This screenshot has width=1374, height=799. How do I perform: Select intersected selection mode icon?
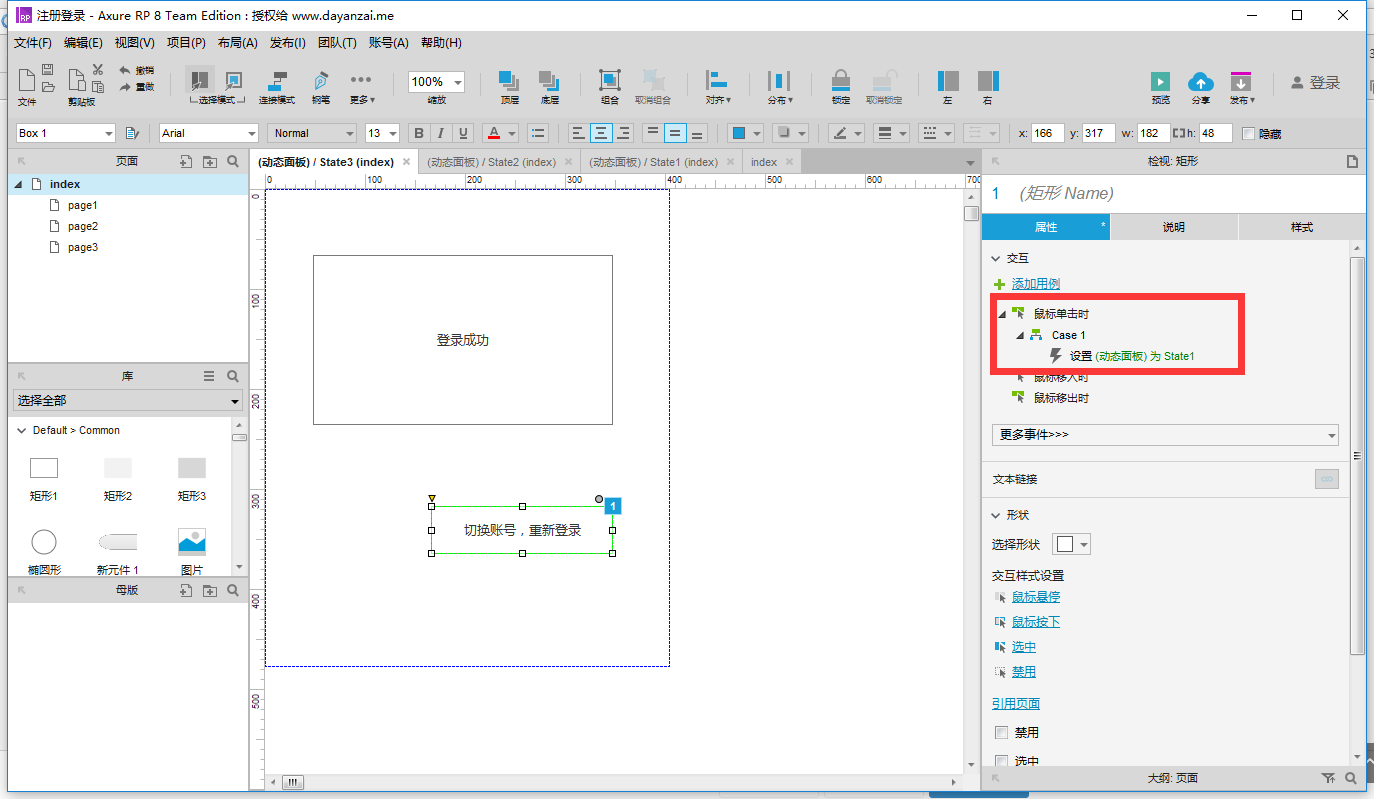[200, 80]
